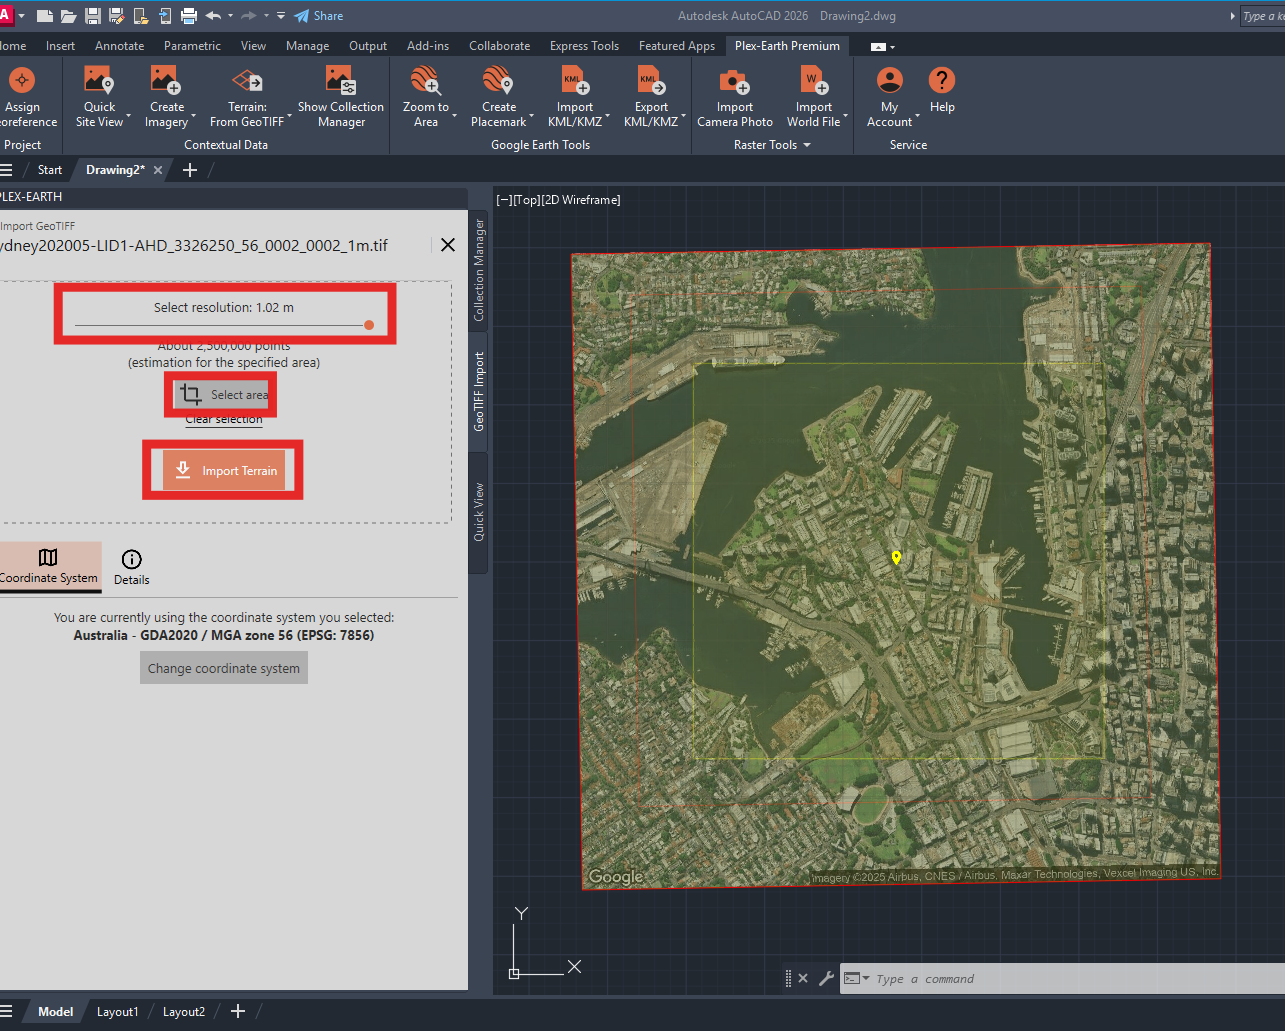Open the Parametric ribbon tab
The height and width of the screenshot is (1031, 1285).
192,46
